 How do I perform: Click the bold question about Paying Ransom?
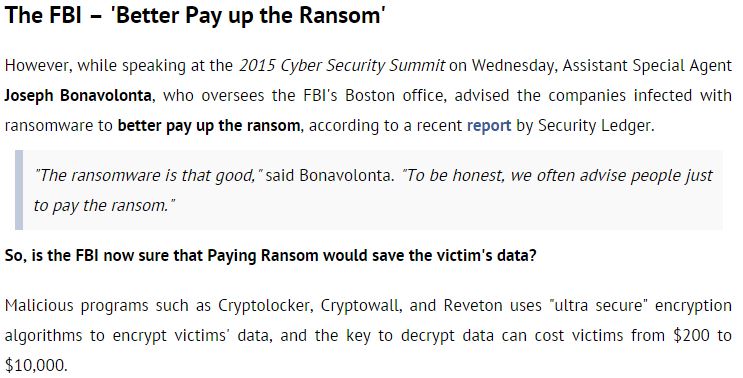271,256
